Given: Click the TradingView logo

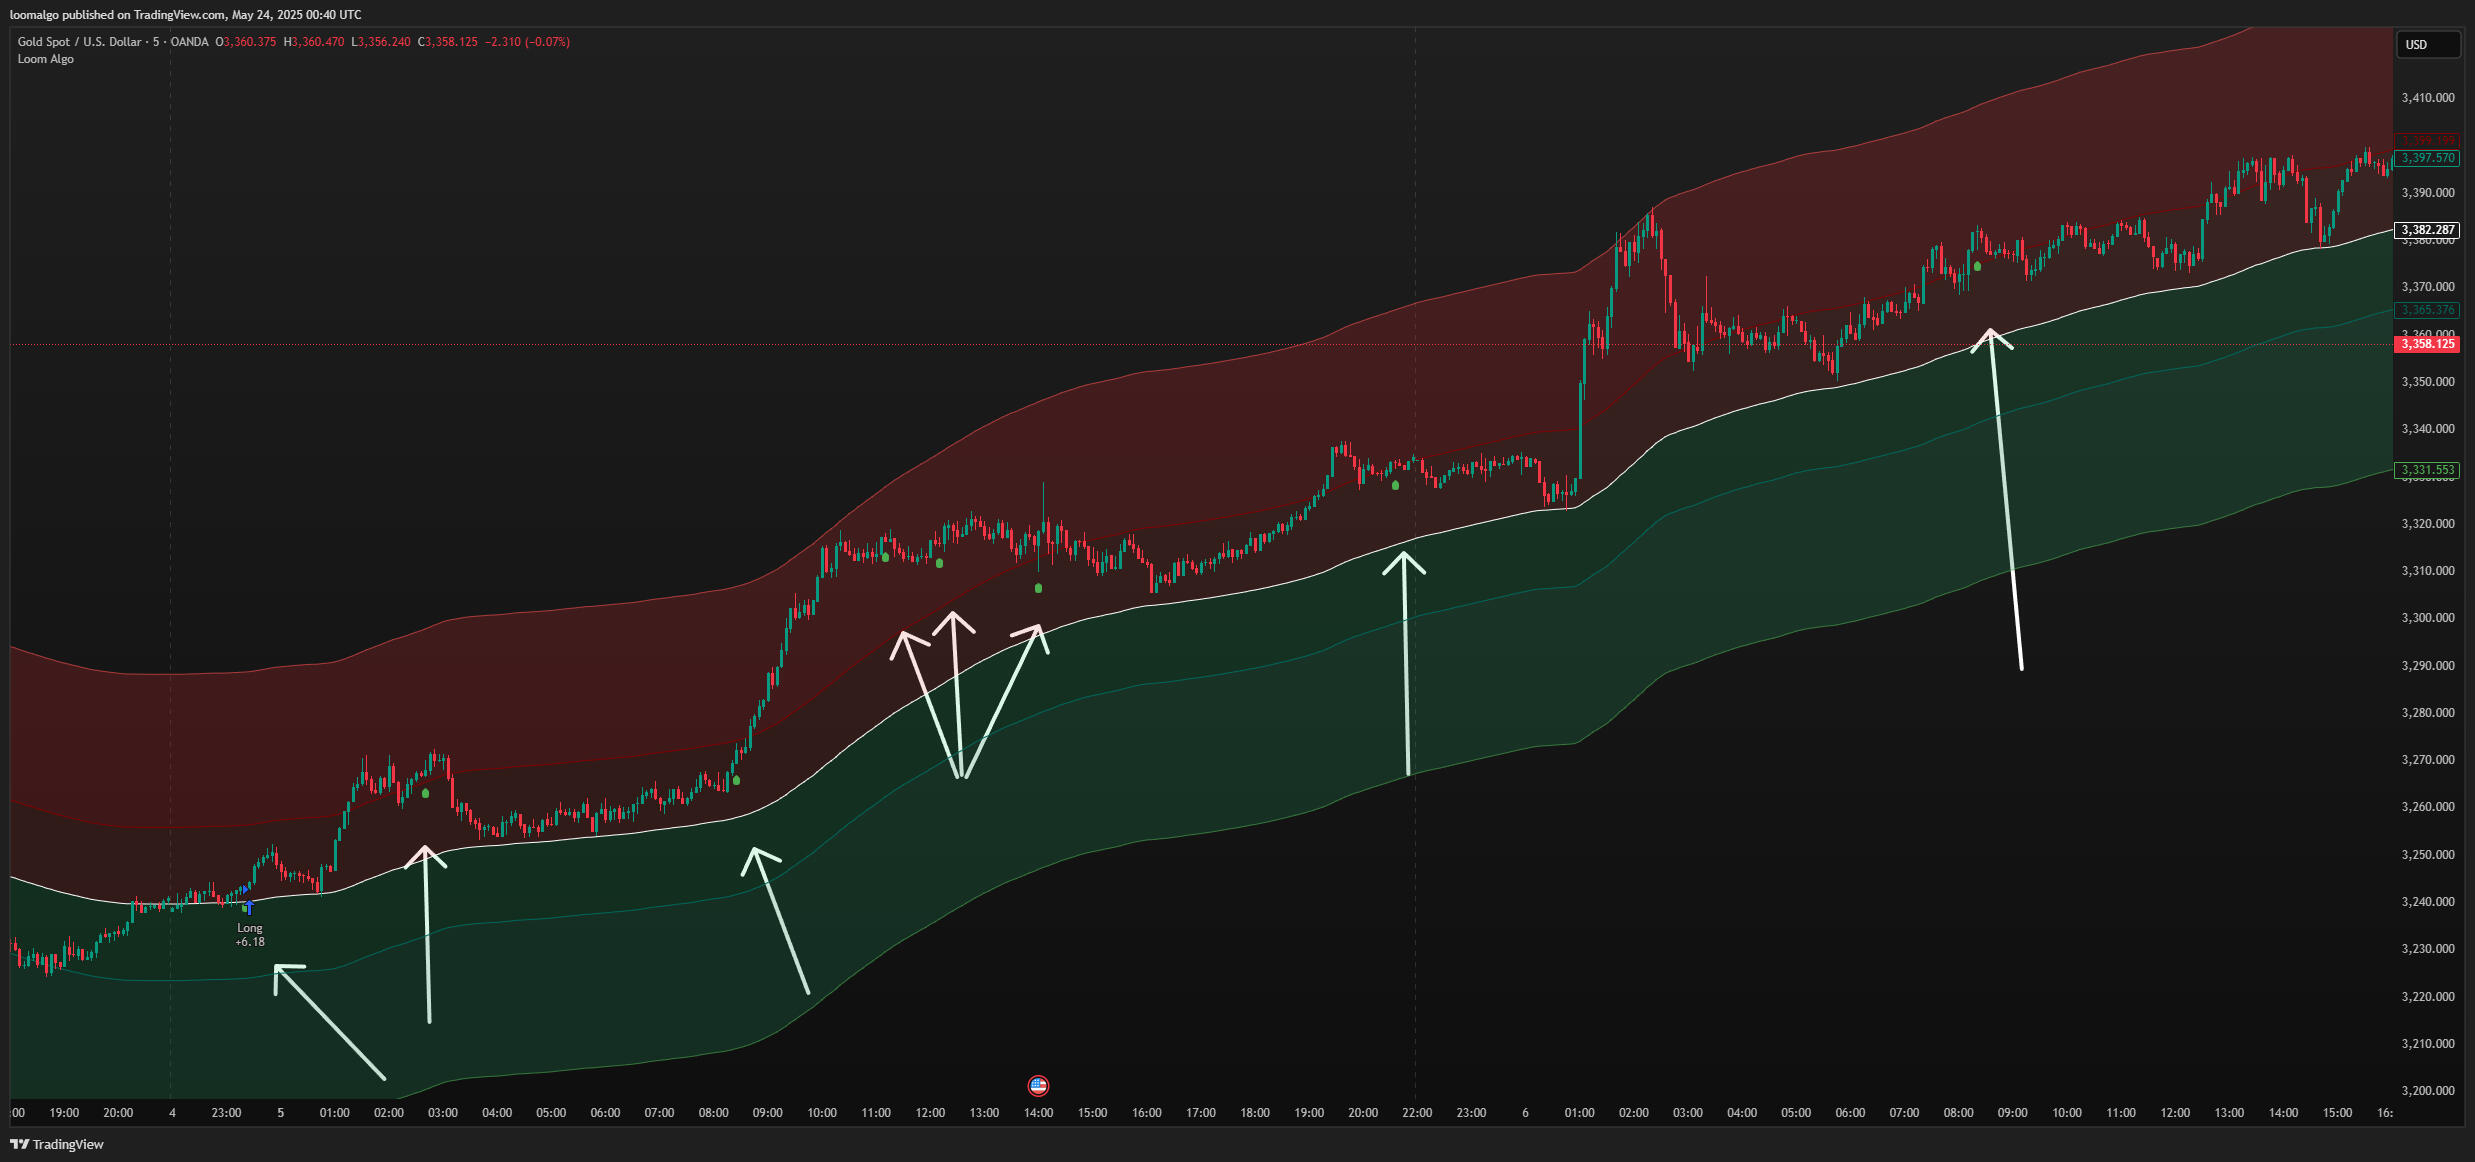Looking at the screenshot, I should click(x=57, y=1144).
